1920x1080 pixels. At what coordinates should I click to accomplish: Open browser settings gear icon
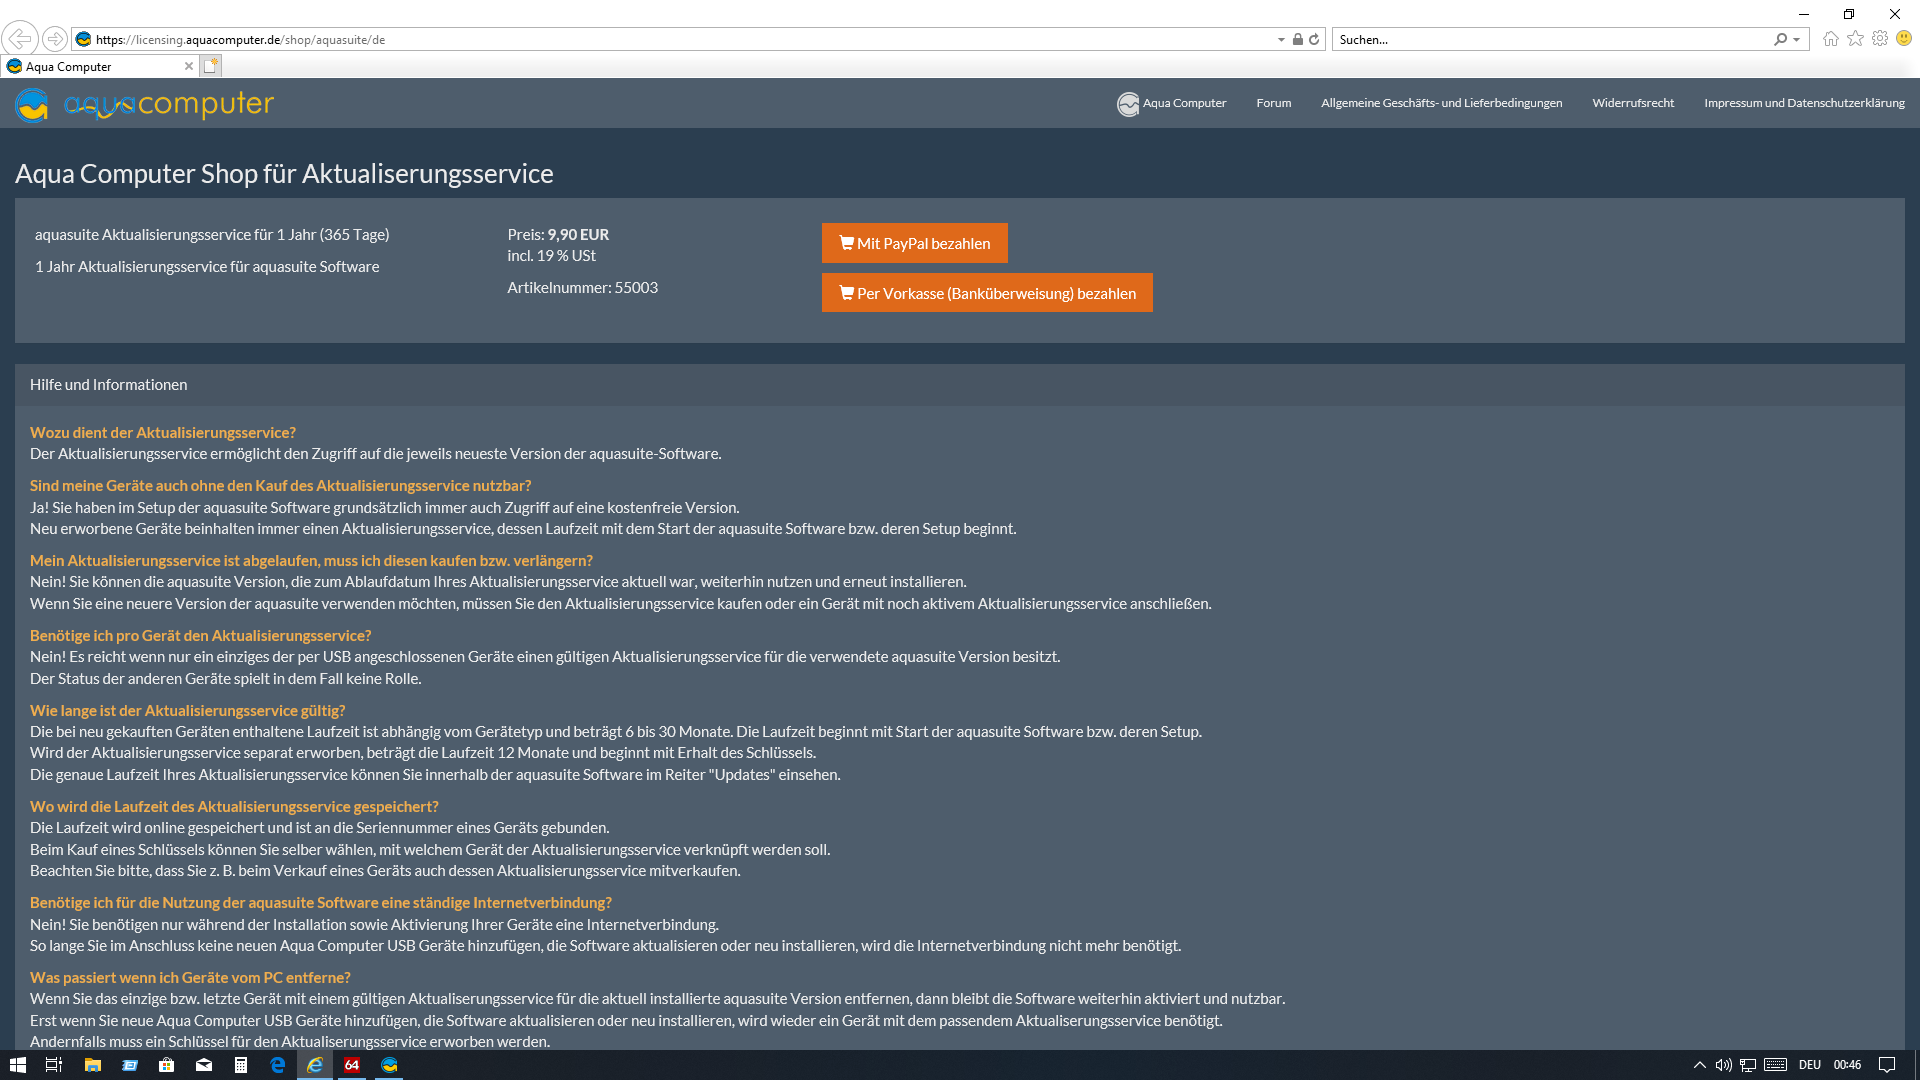coord(1880,39)
